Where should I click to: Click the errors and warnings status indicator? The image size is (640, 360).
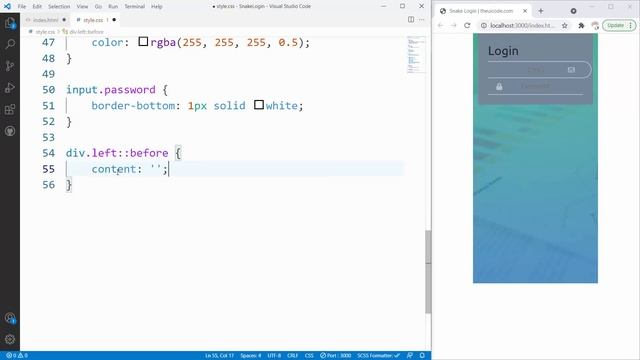pos(17,356)
